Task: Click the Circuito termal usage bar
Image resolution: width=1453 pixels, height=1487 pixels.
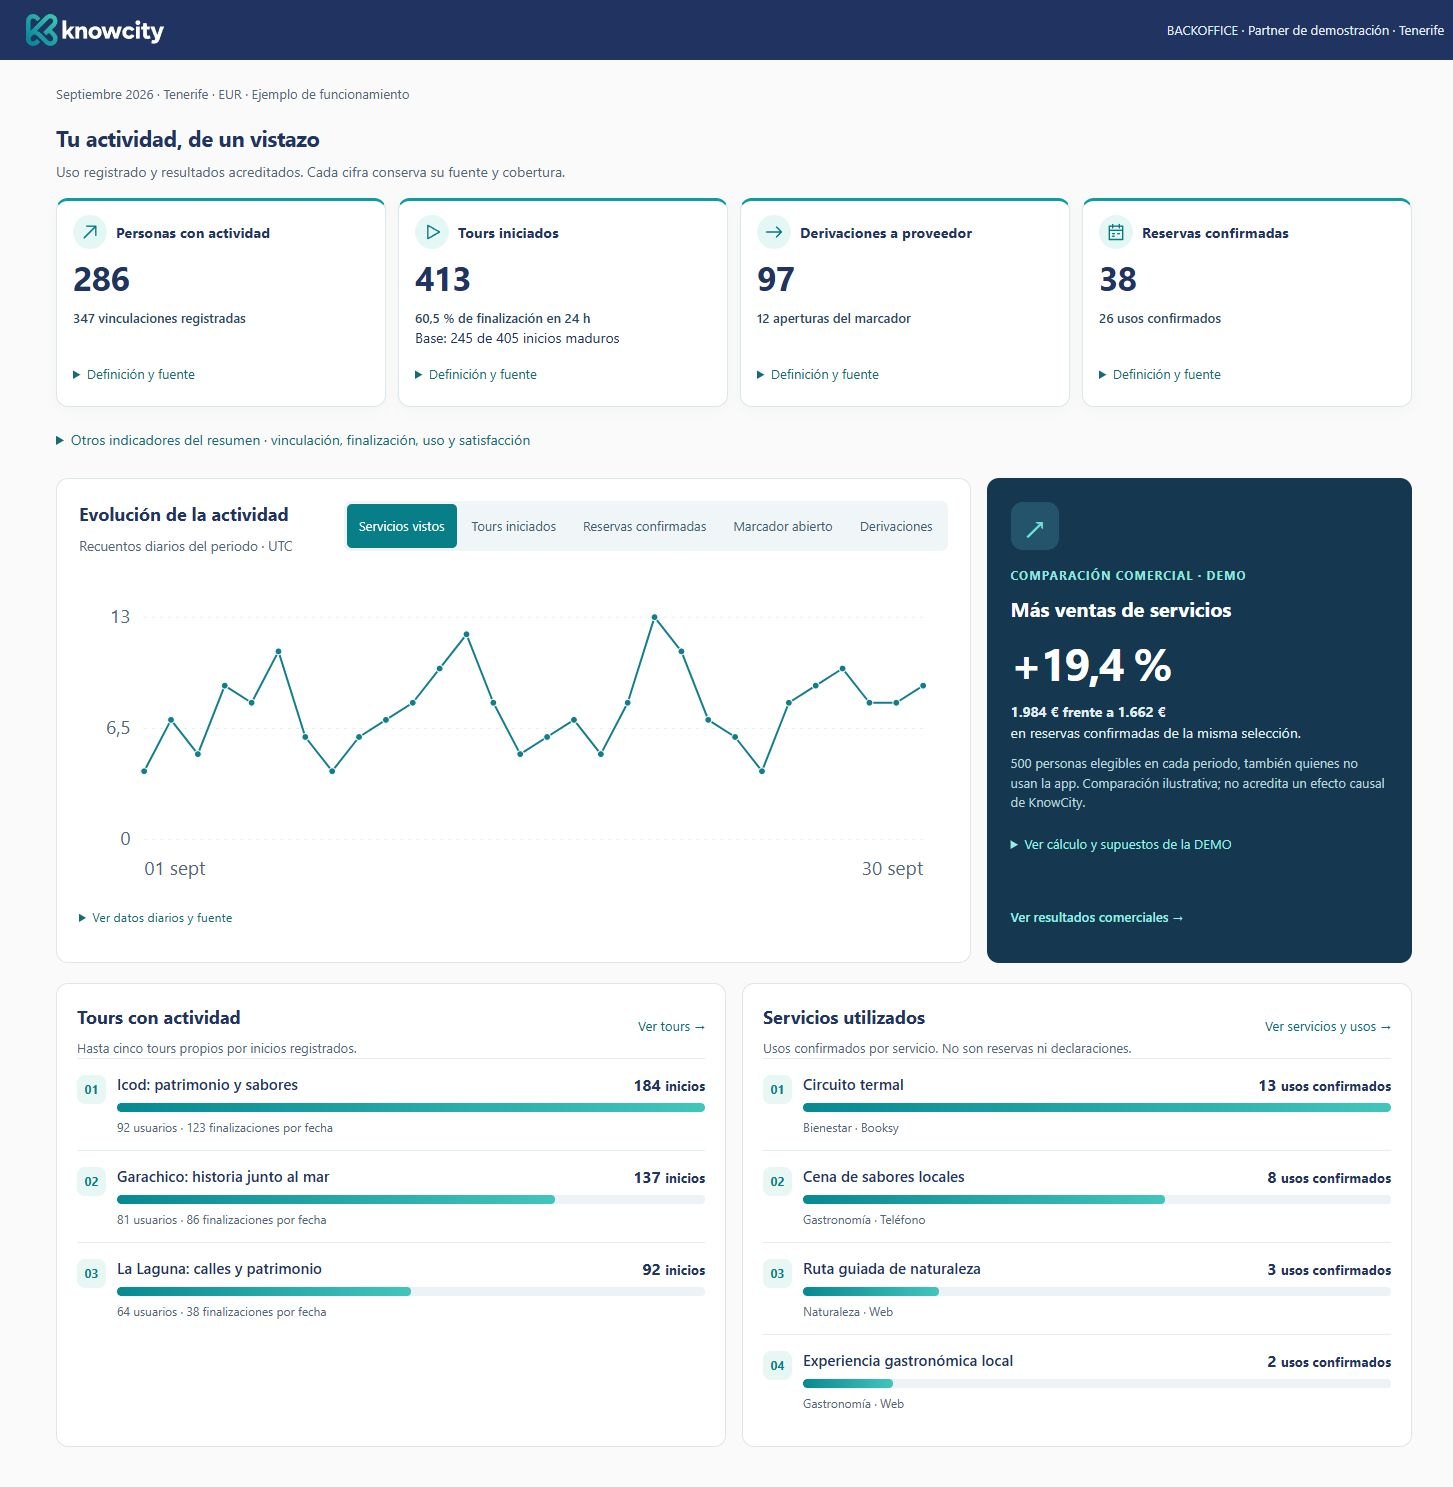Action: (x=1097, y=1107)
